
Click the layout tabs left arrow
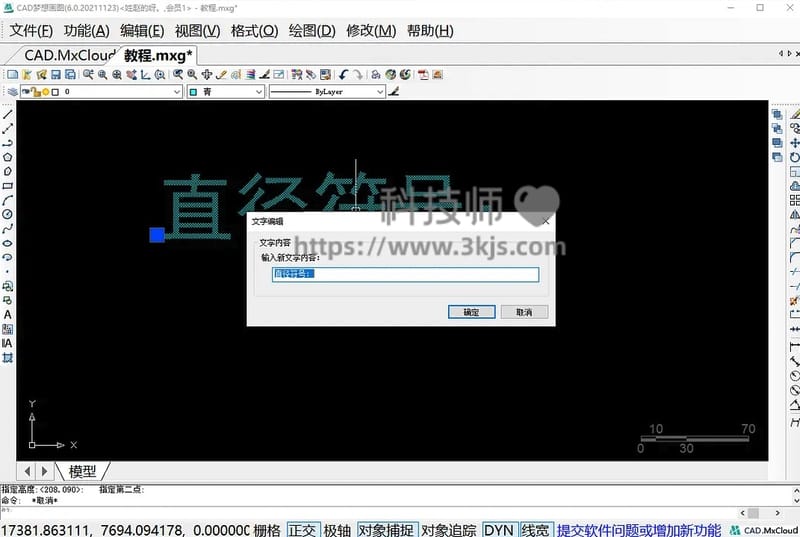[x=28, y=471]
